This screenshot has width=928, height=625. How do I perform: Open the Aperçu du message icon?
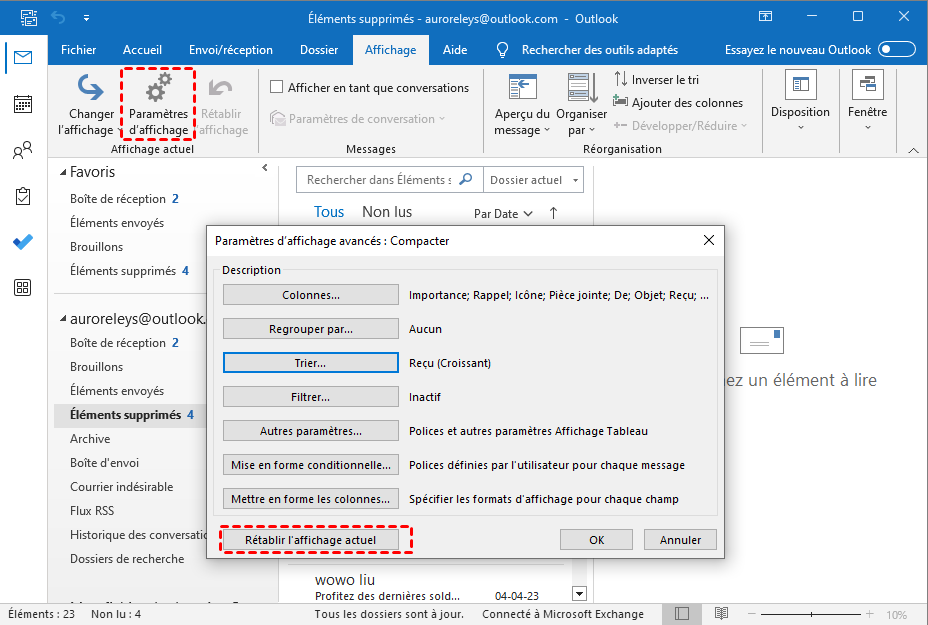tap(523, 90)
